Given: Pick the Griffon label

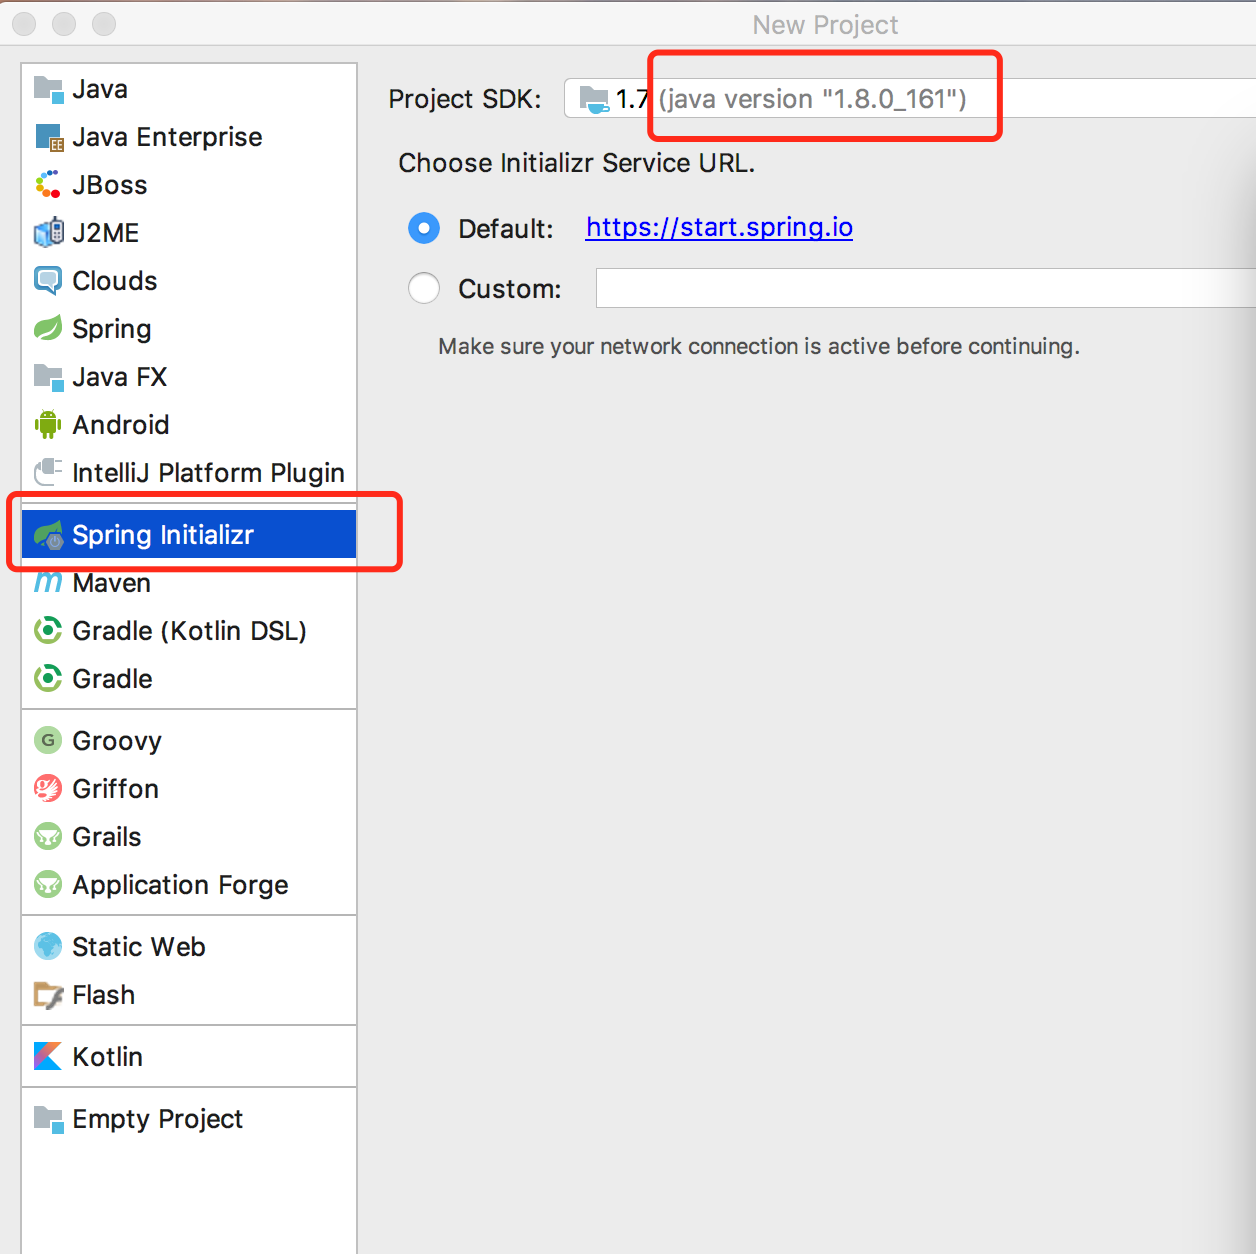Looking at the screenshot, I should coord(116,789).
